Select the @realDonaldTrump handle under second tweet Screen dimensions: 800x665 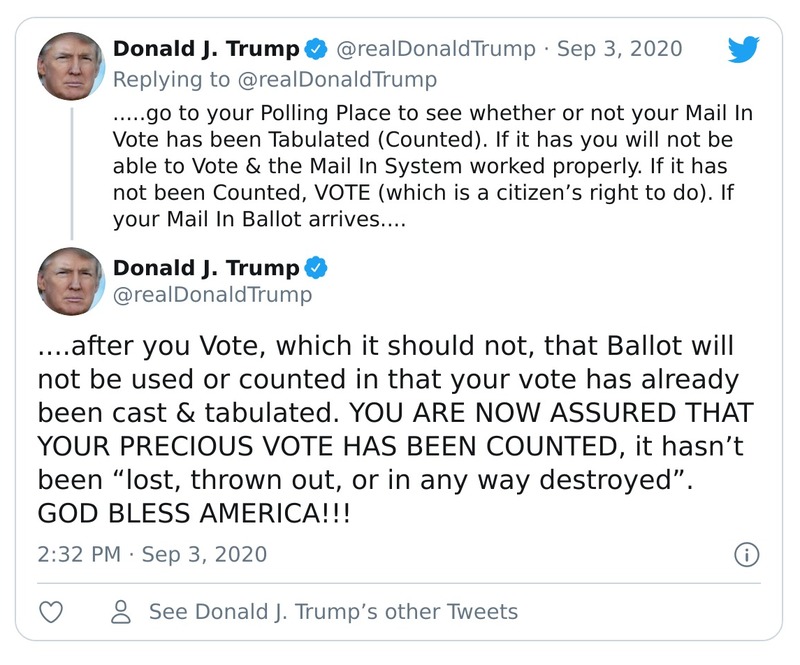click(x=212, y=295)
